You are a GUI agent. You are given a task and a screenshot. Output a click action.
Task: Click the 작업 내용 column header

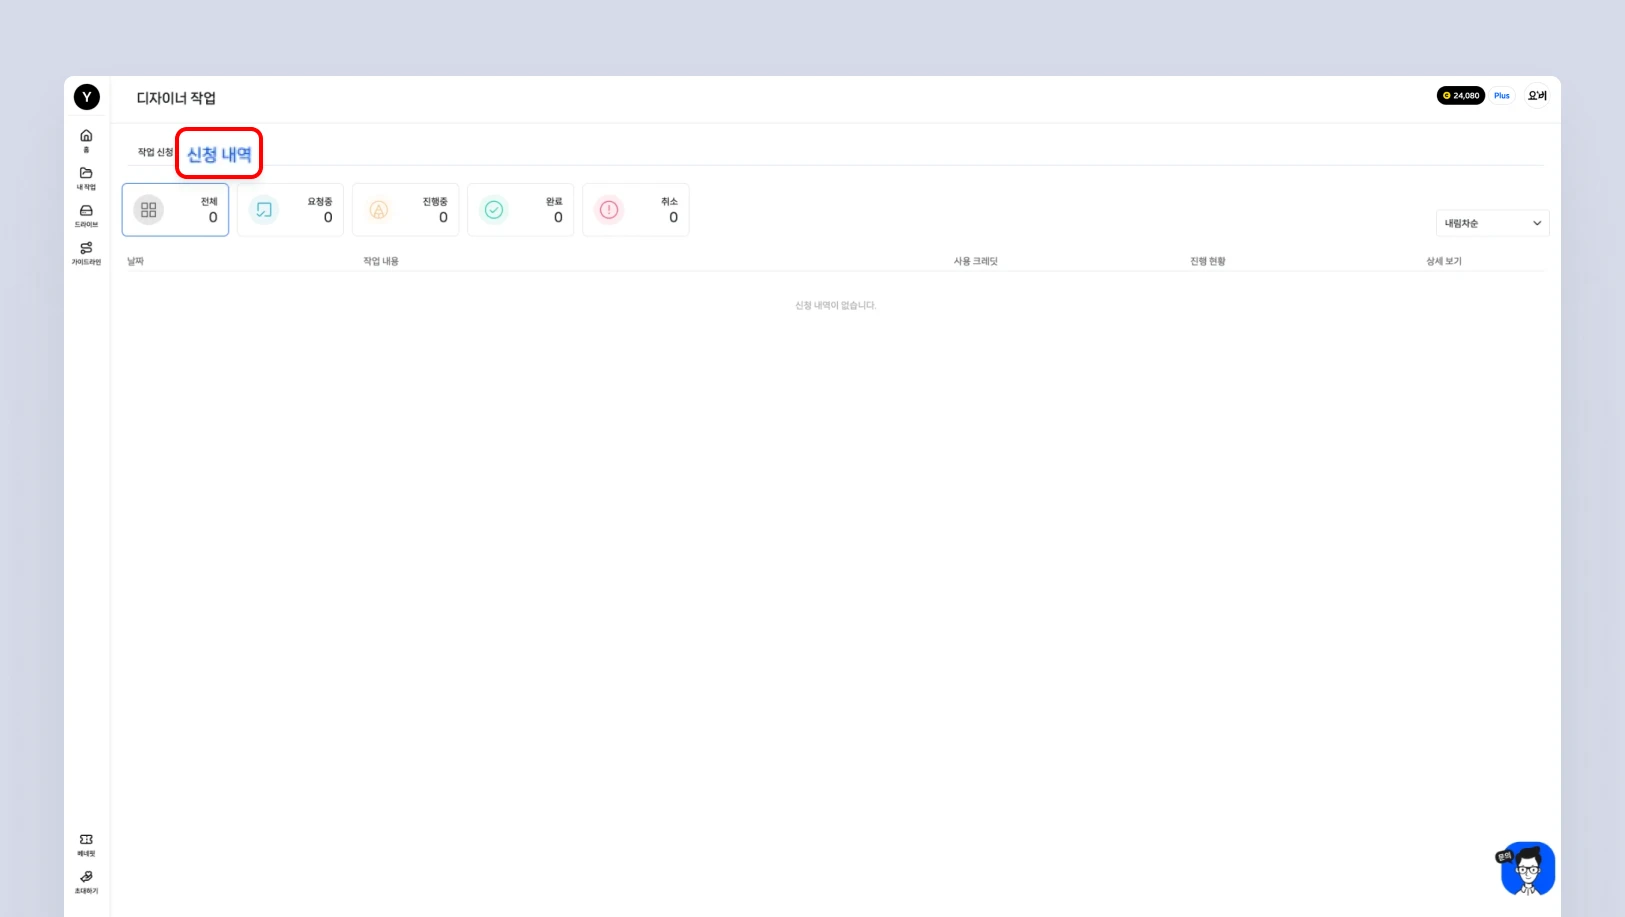pyautogui.click(x=381, y=261)
